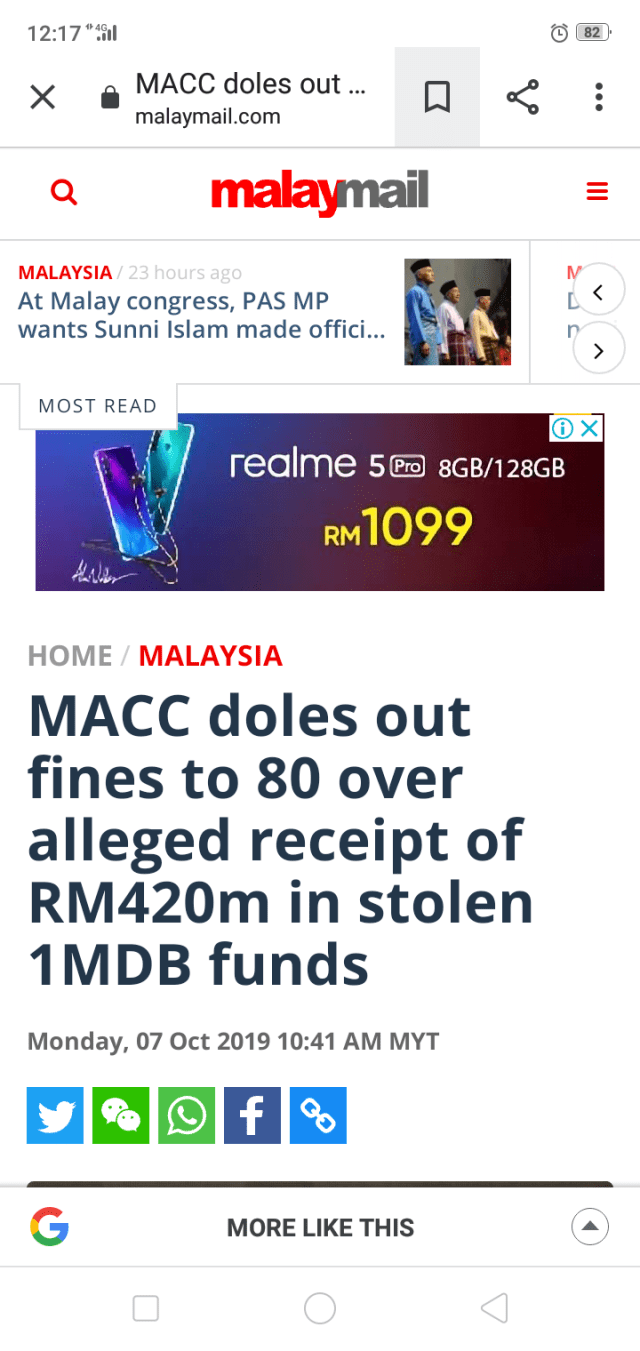Show previous most-read story with left chevron

point(598,292)
